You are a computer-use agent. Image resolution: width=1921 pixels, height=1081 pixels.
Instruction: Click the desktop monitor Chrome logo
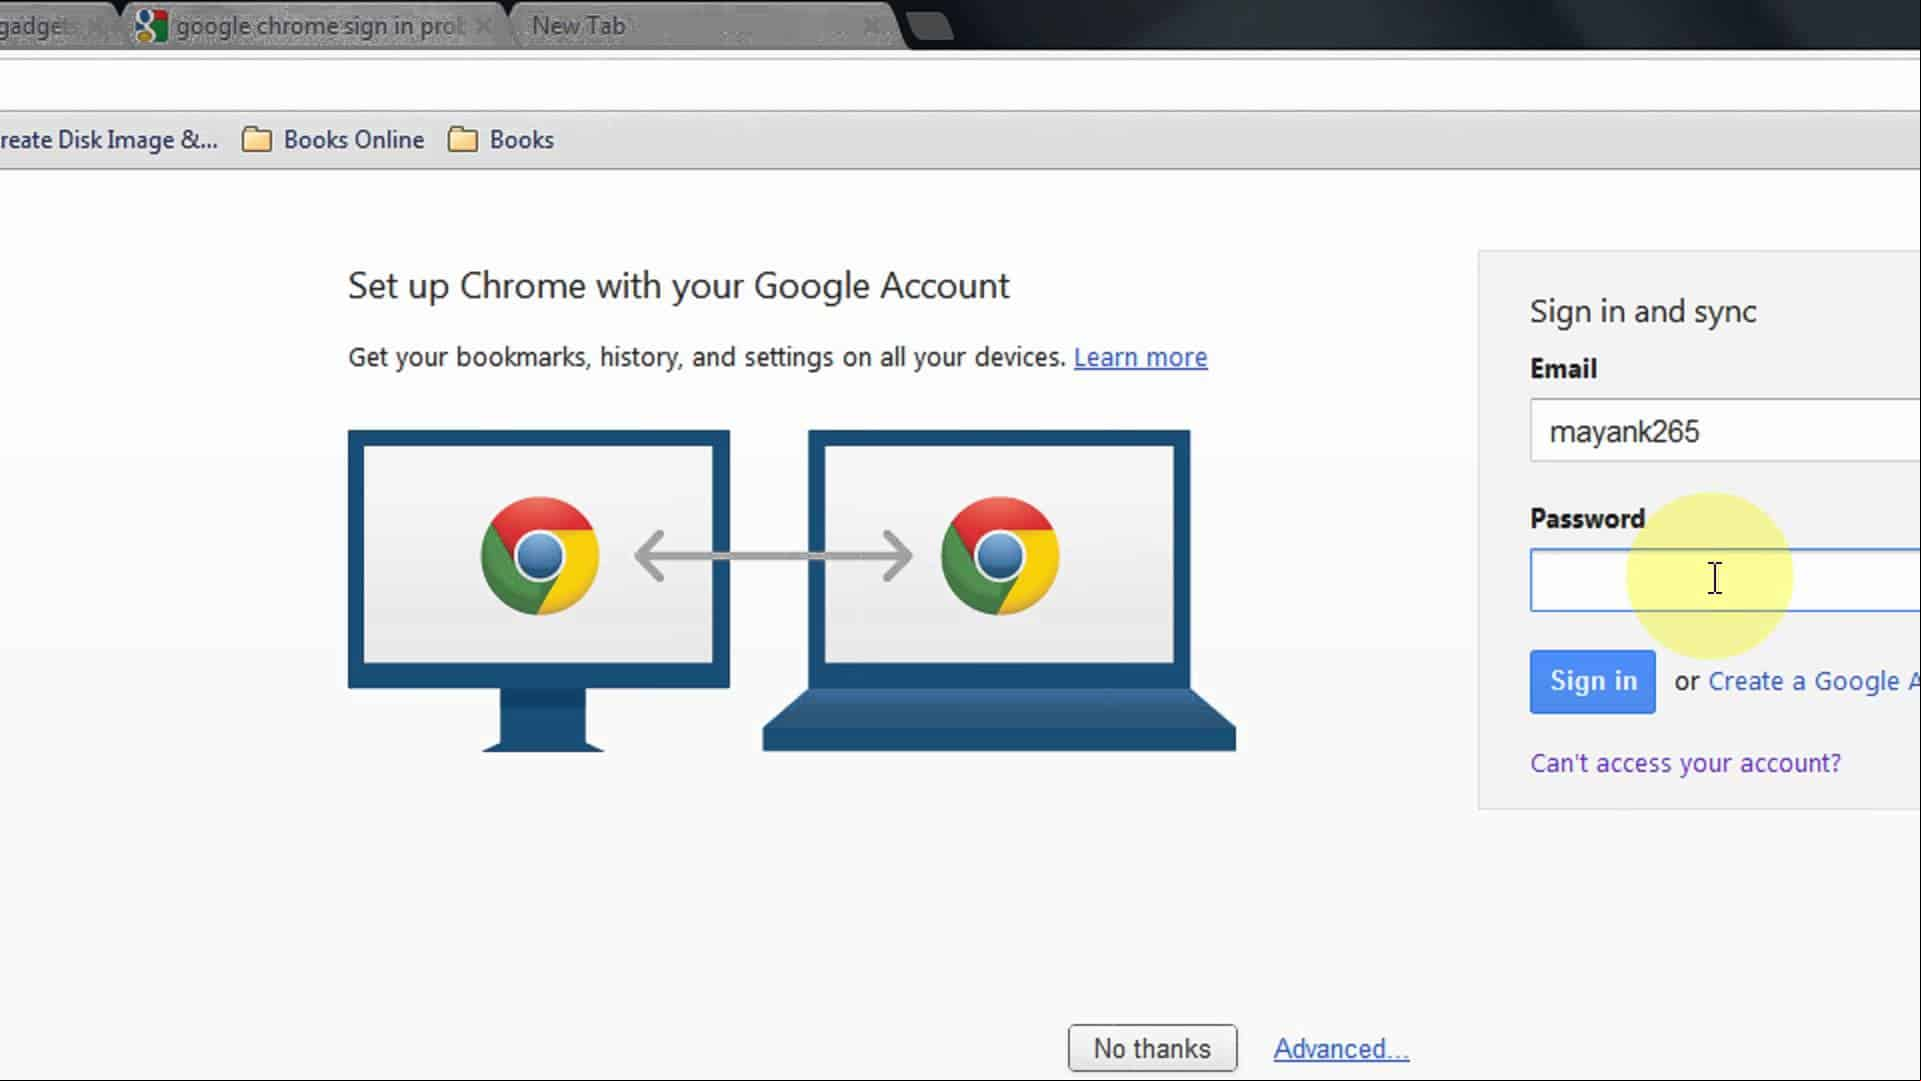pos(540,556)
